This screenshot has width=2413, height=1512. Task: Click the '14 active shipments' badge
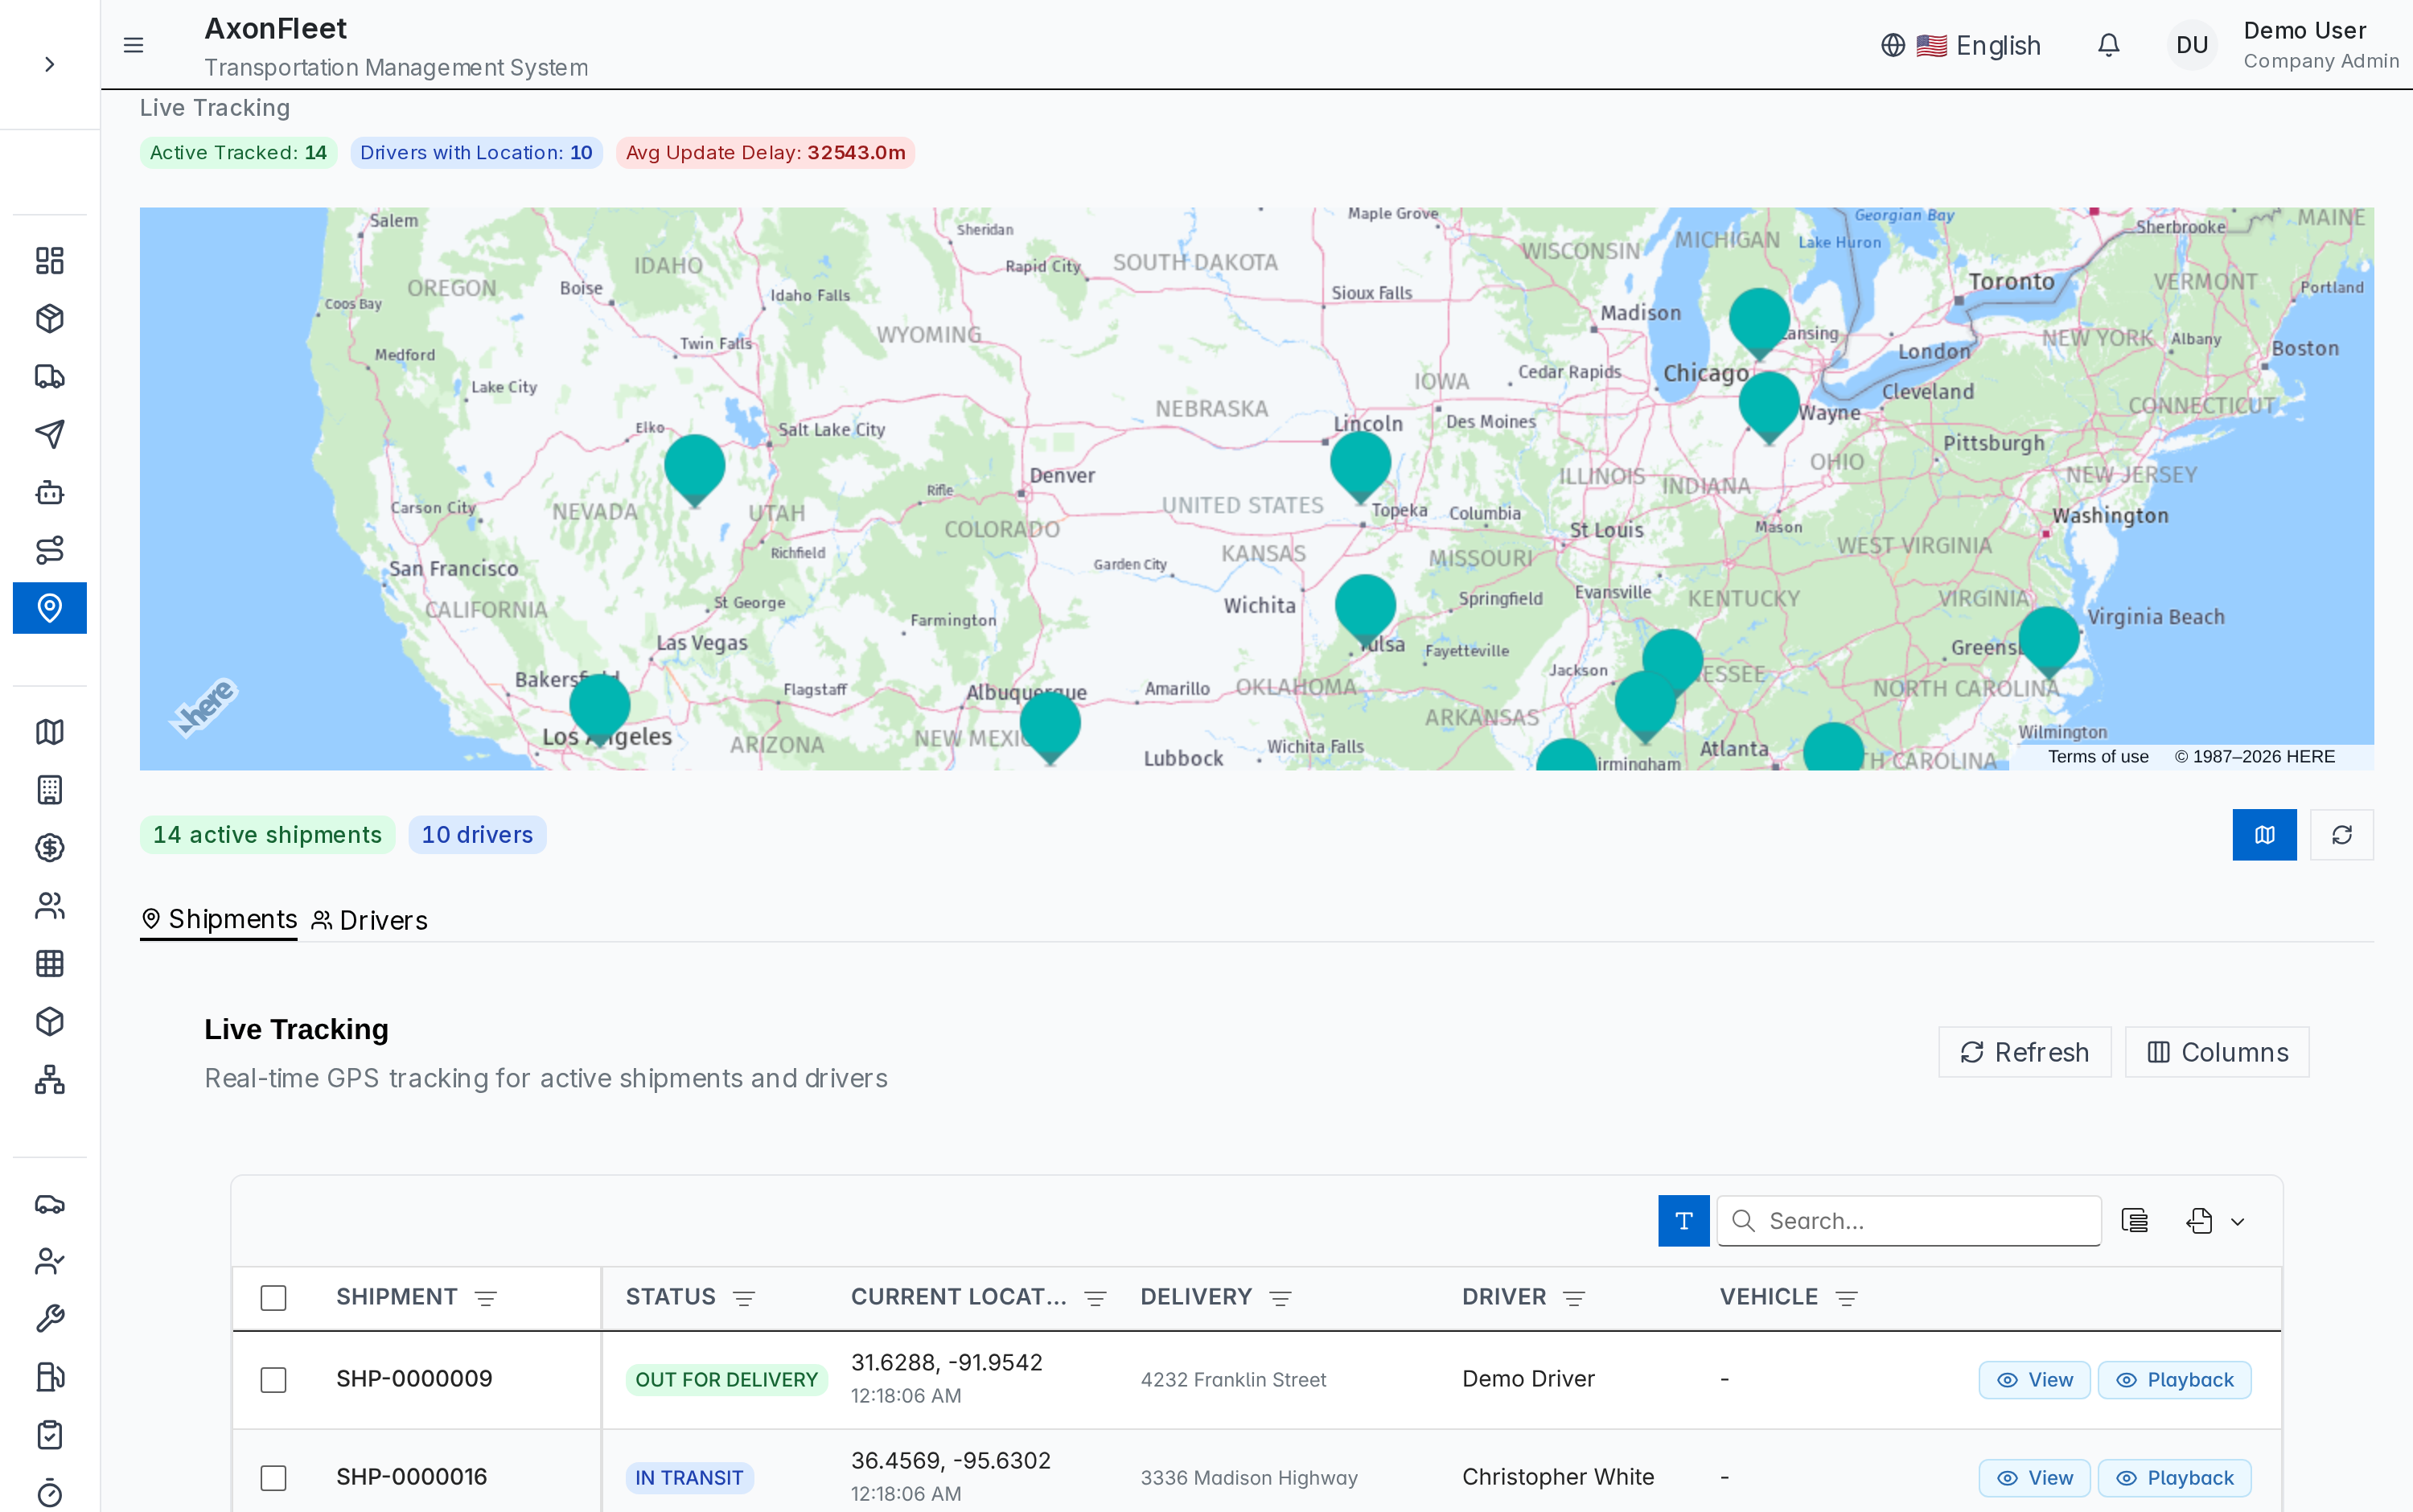[x=267, y=835]
